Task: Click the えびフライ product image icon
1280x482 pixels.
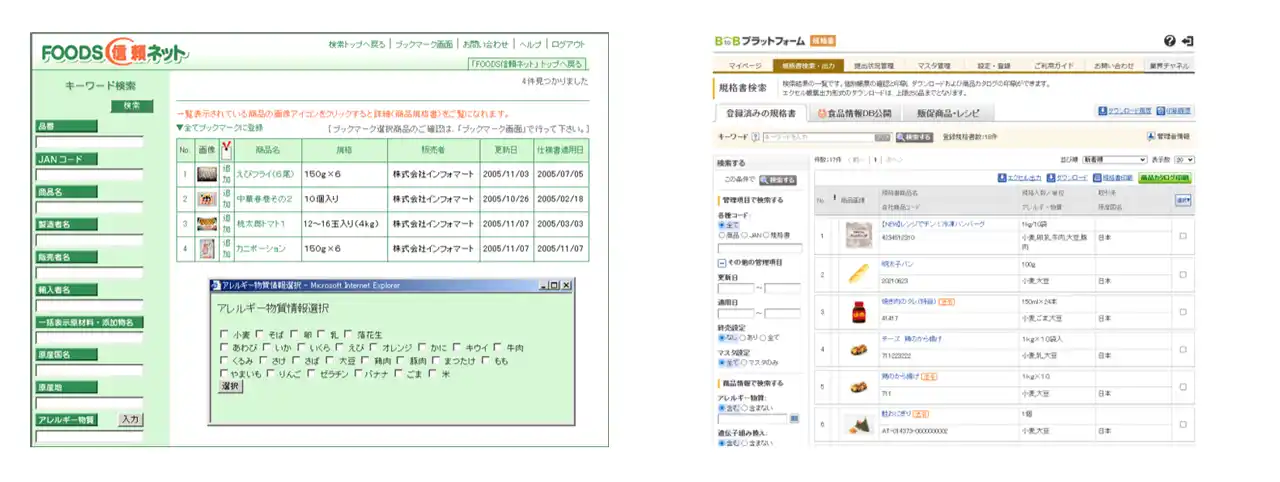Action: point(207,174)
